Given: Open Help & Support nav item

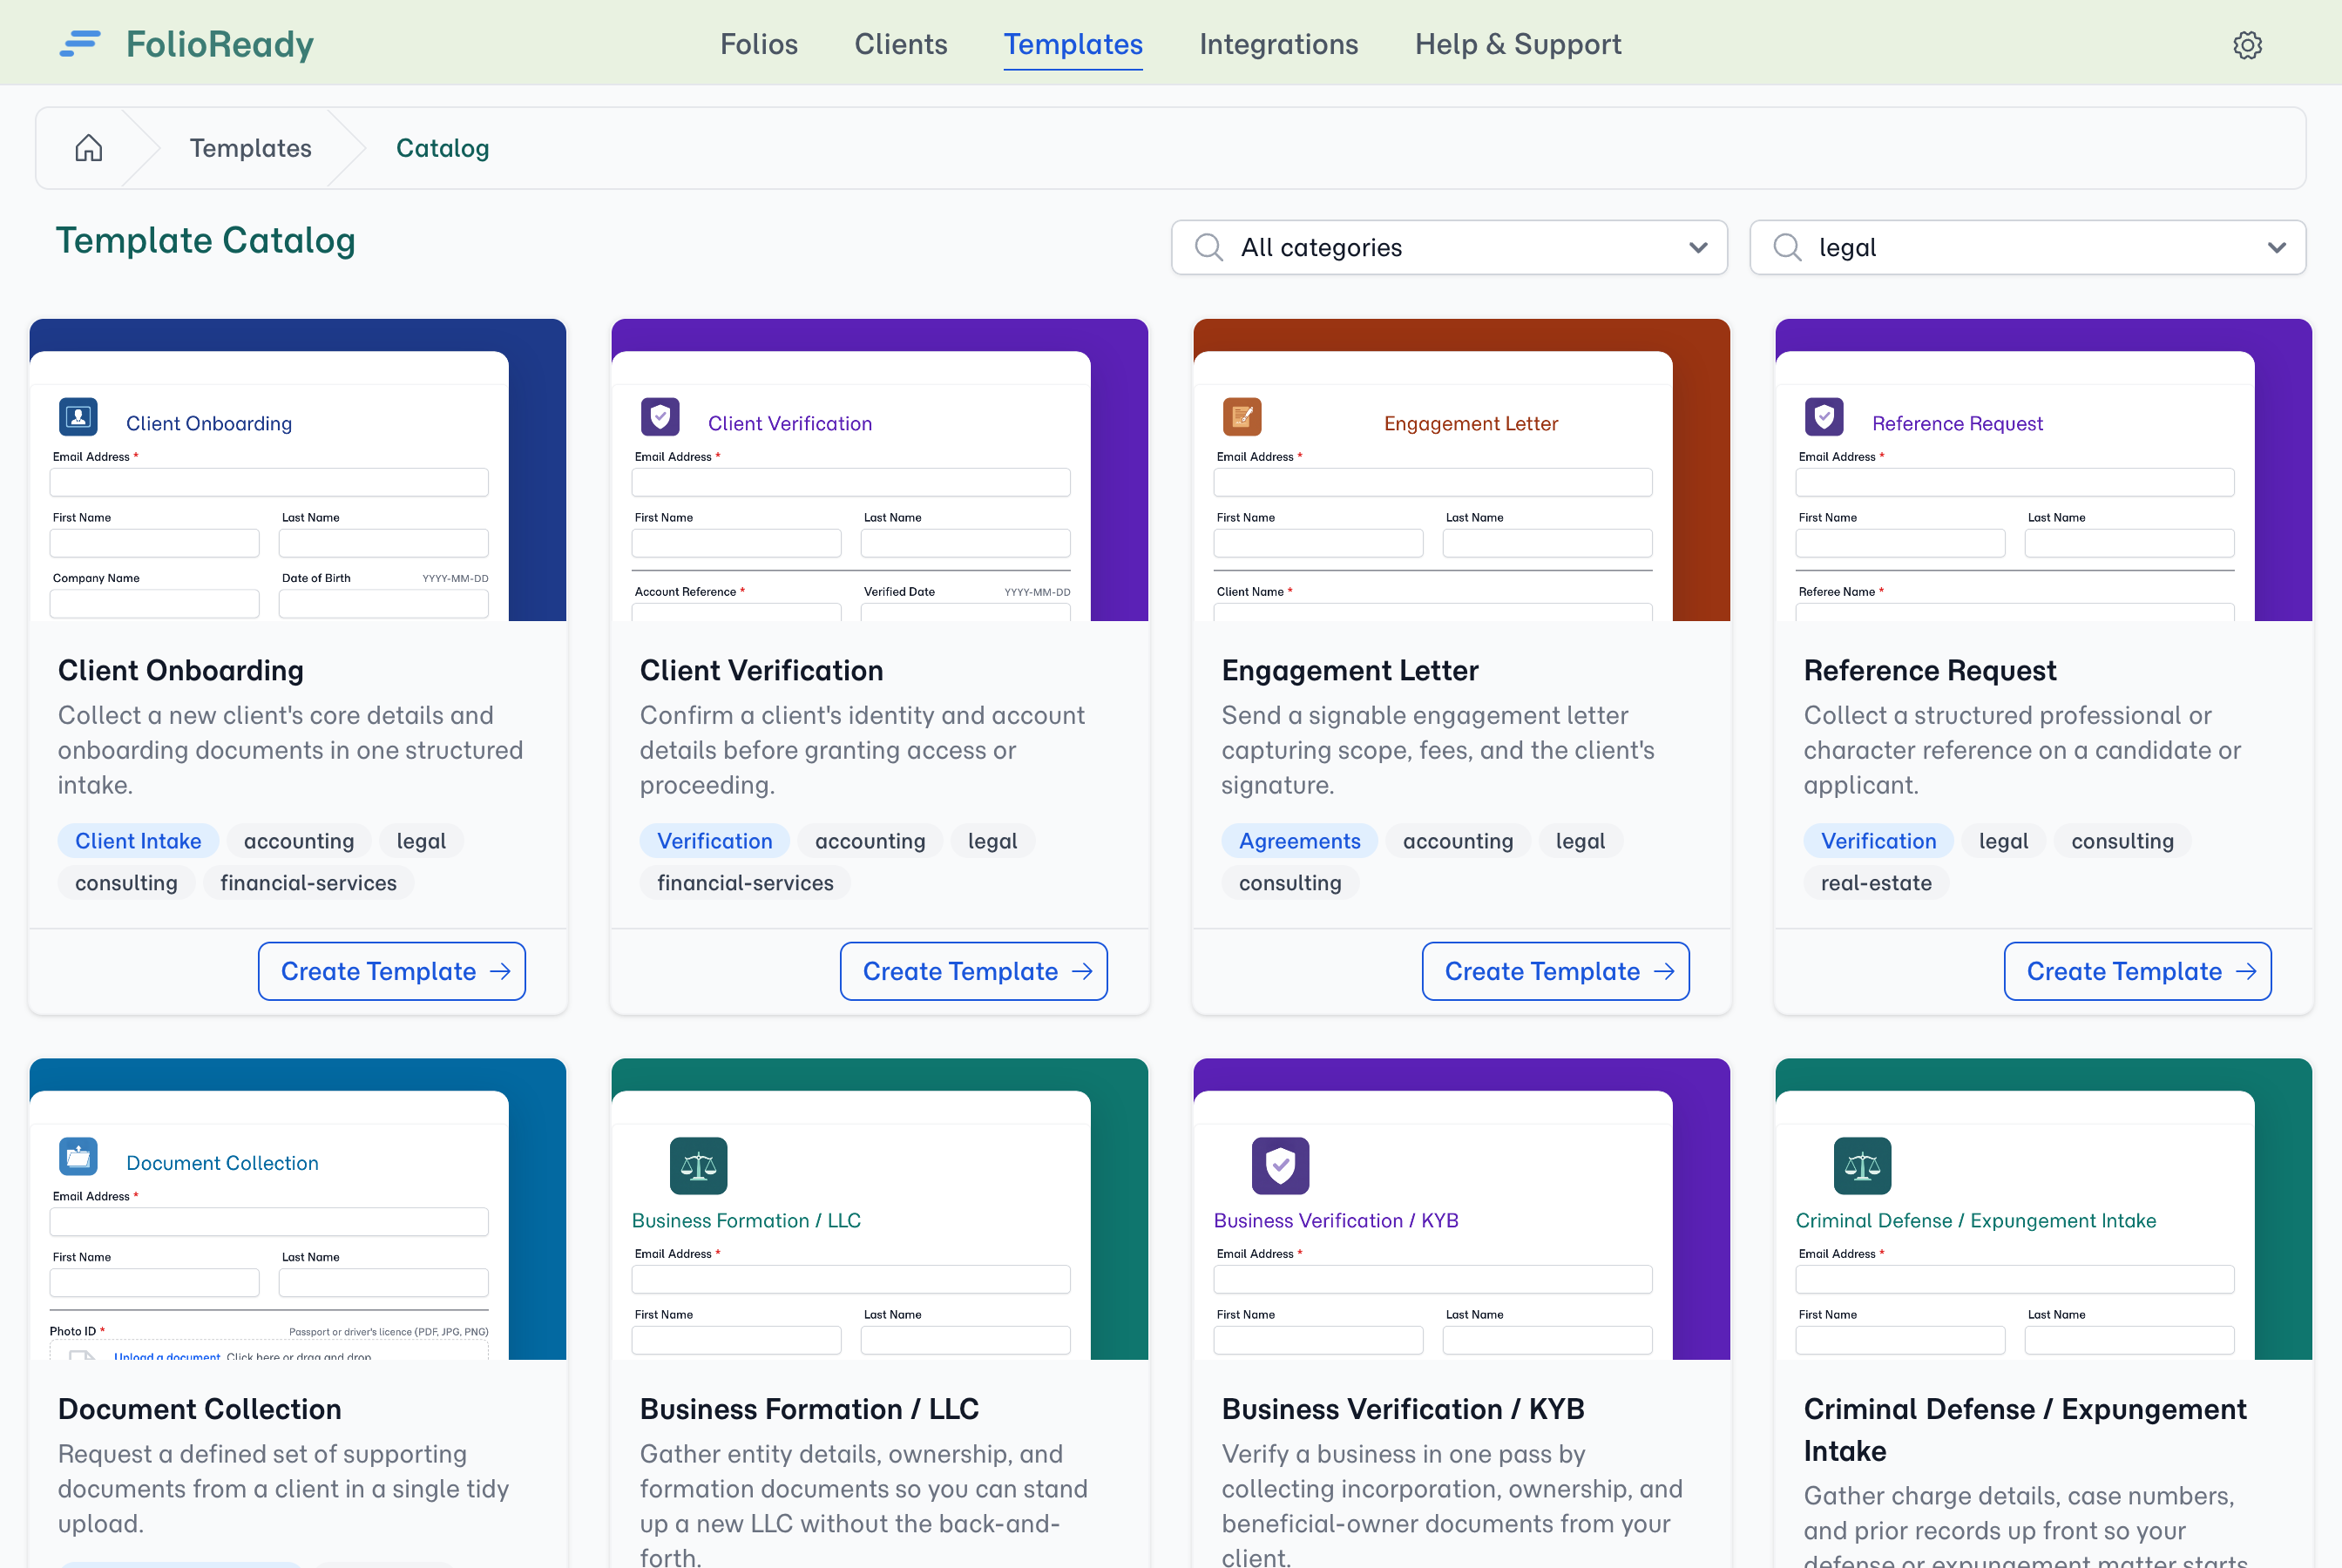Looking at the screenshot, I should pos(1518,44).
